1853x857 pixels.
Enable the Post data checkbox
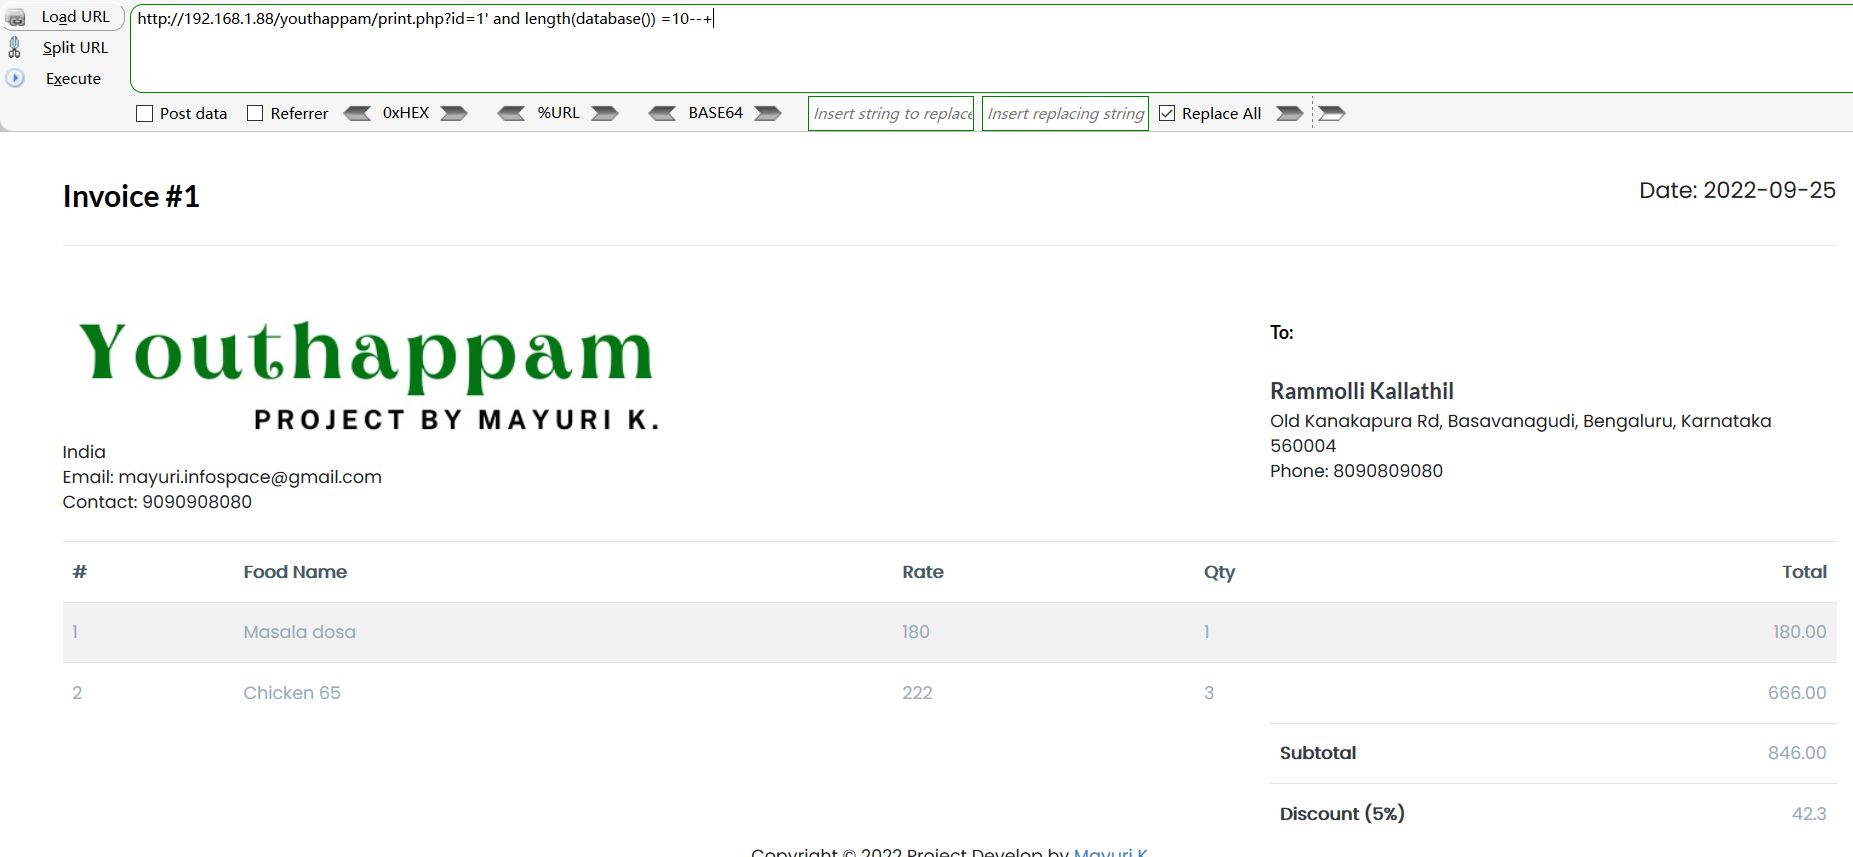click(144, 114)
